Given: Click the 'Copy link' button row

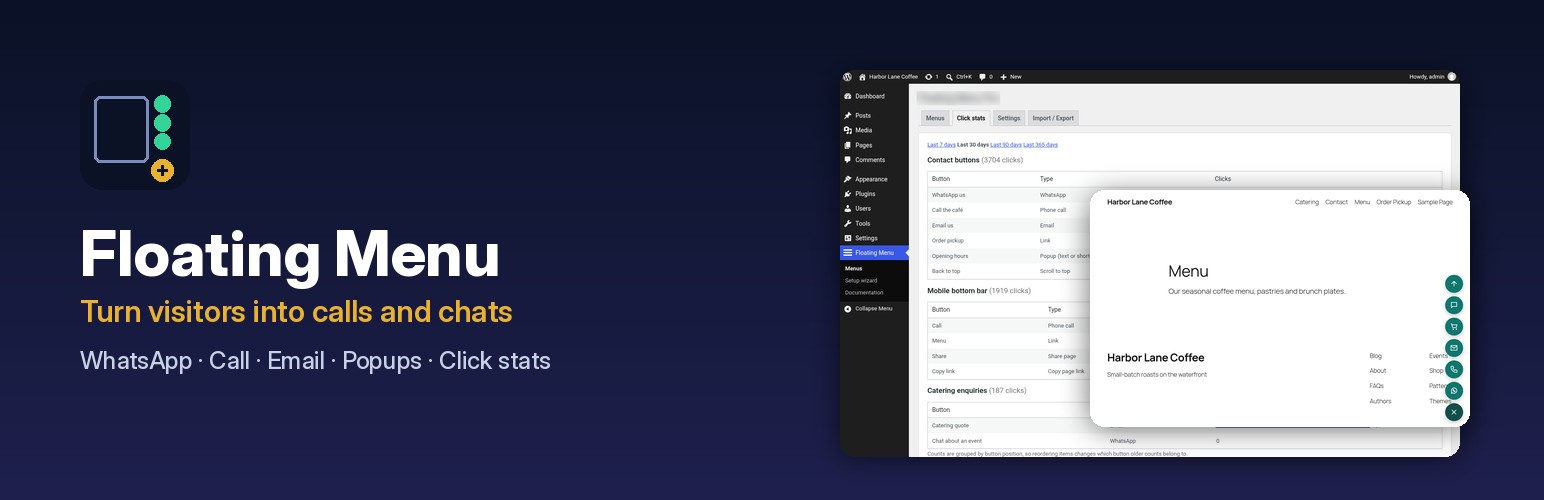Looking at the screenshot, I should point(1009,371).
